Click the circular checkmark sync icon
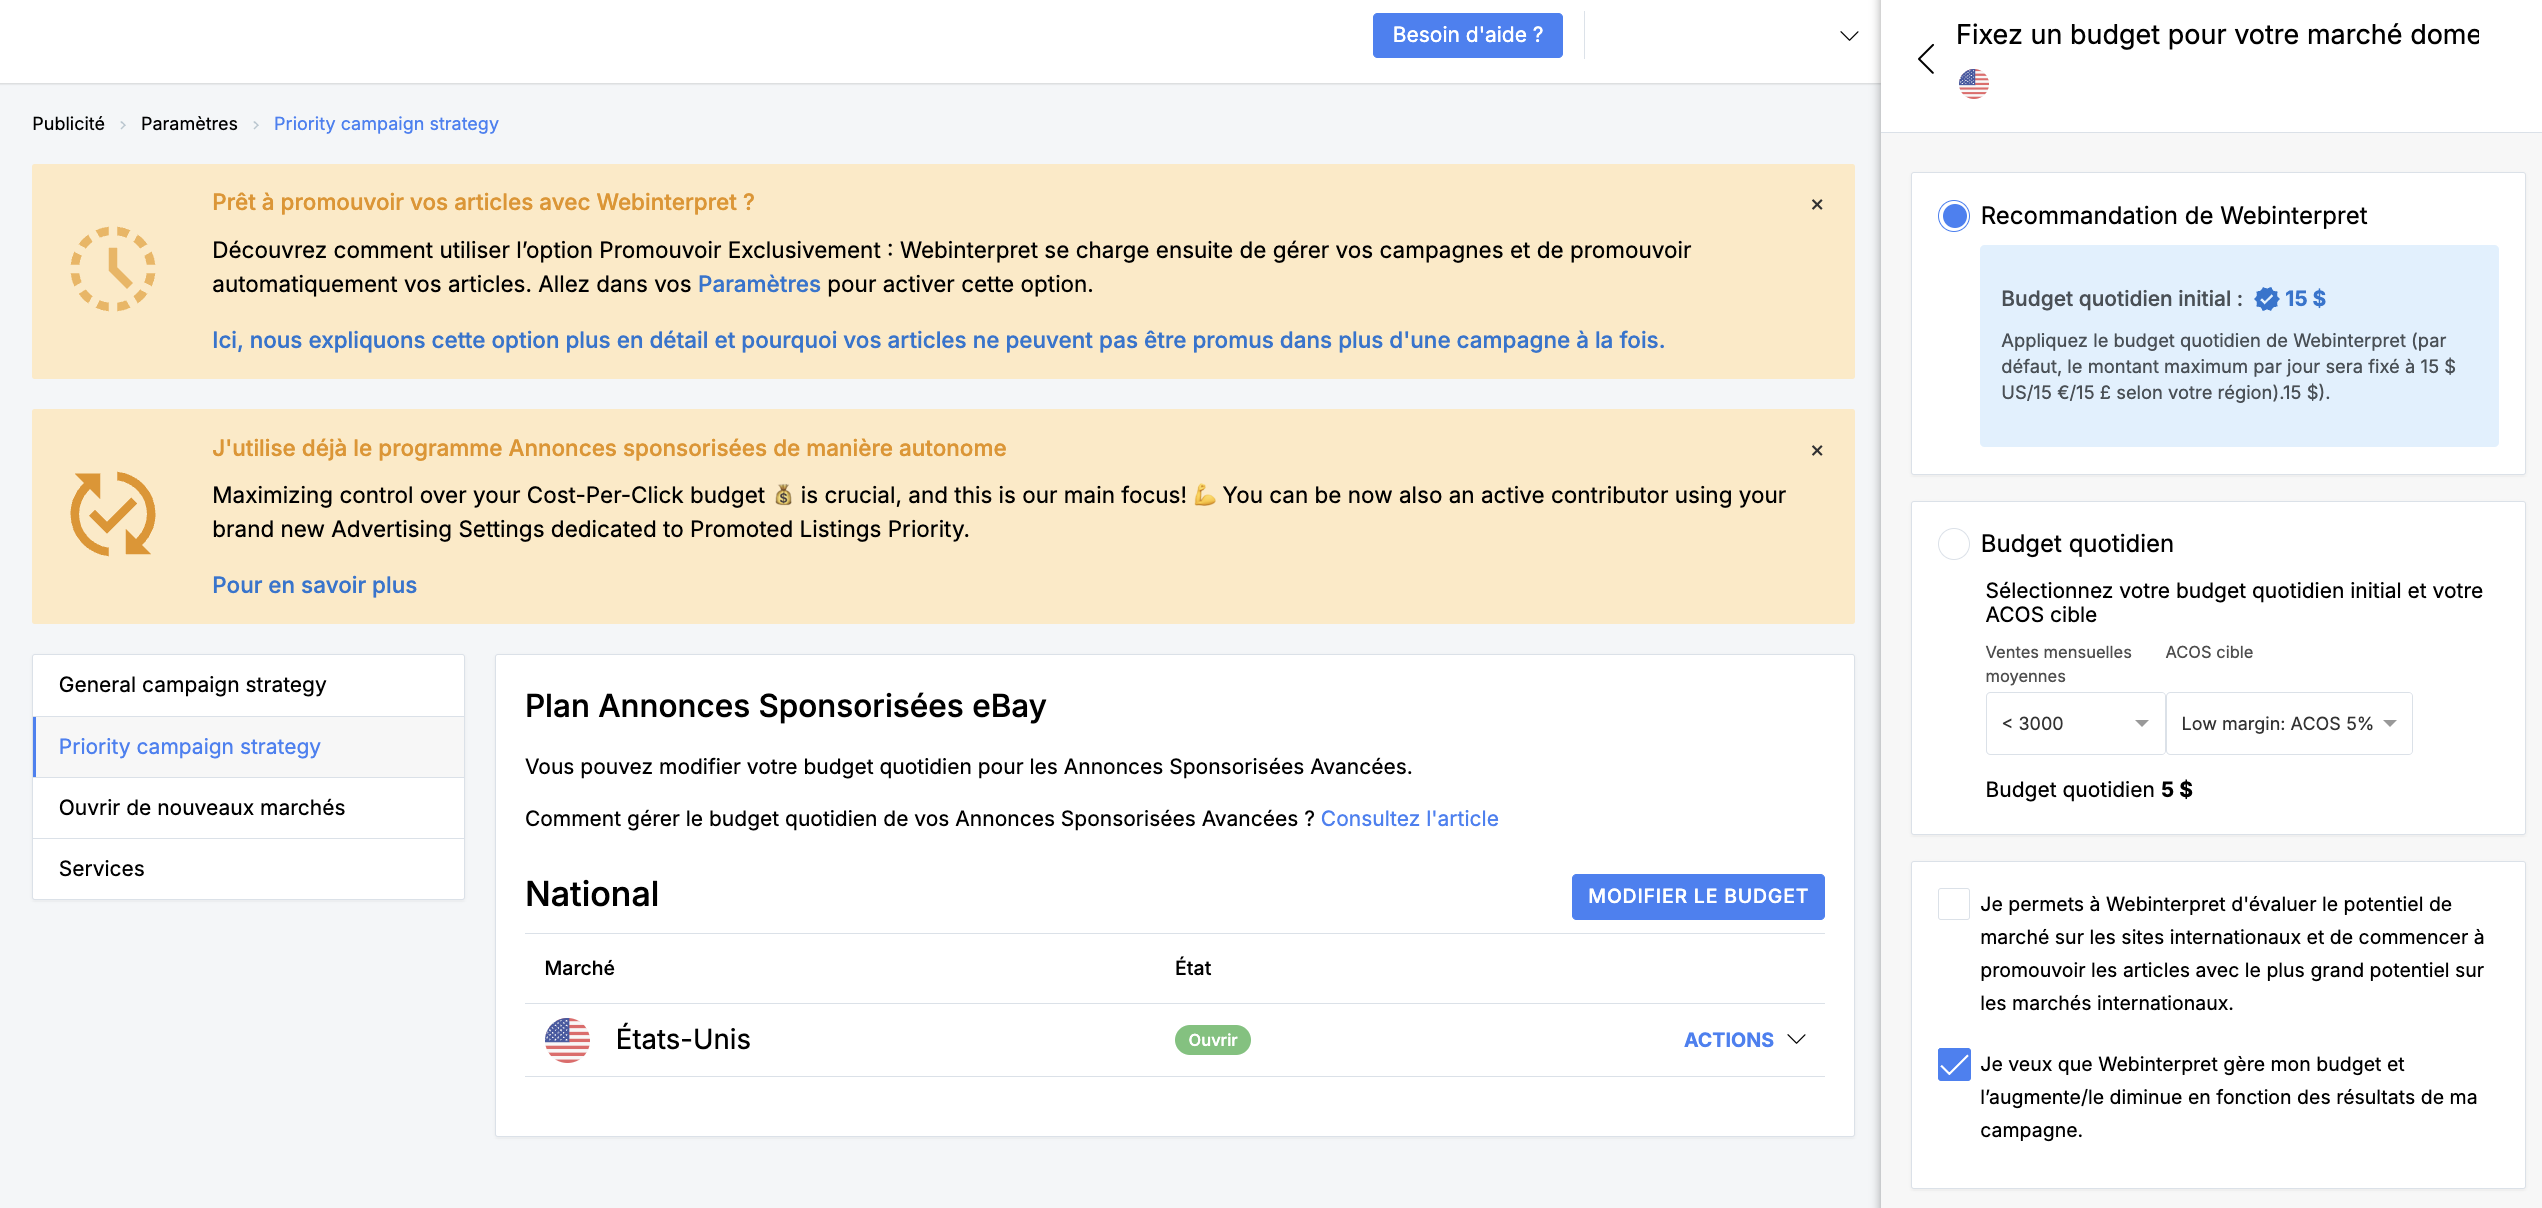 click(x=113, y=514)
